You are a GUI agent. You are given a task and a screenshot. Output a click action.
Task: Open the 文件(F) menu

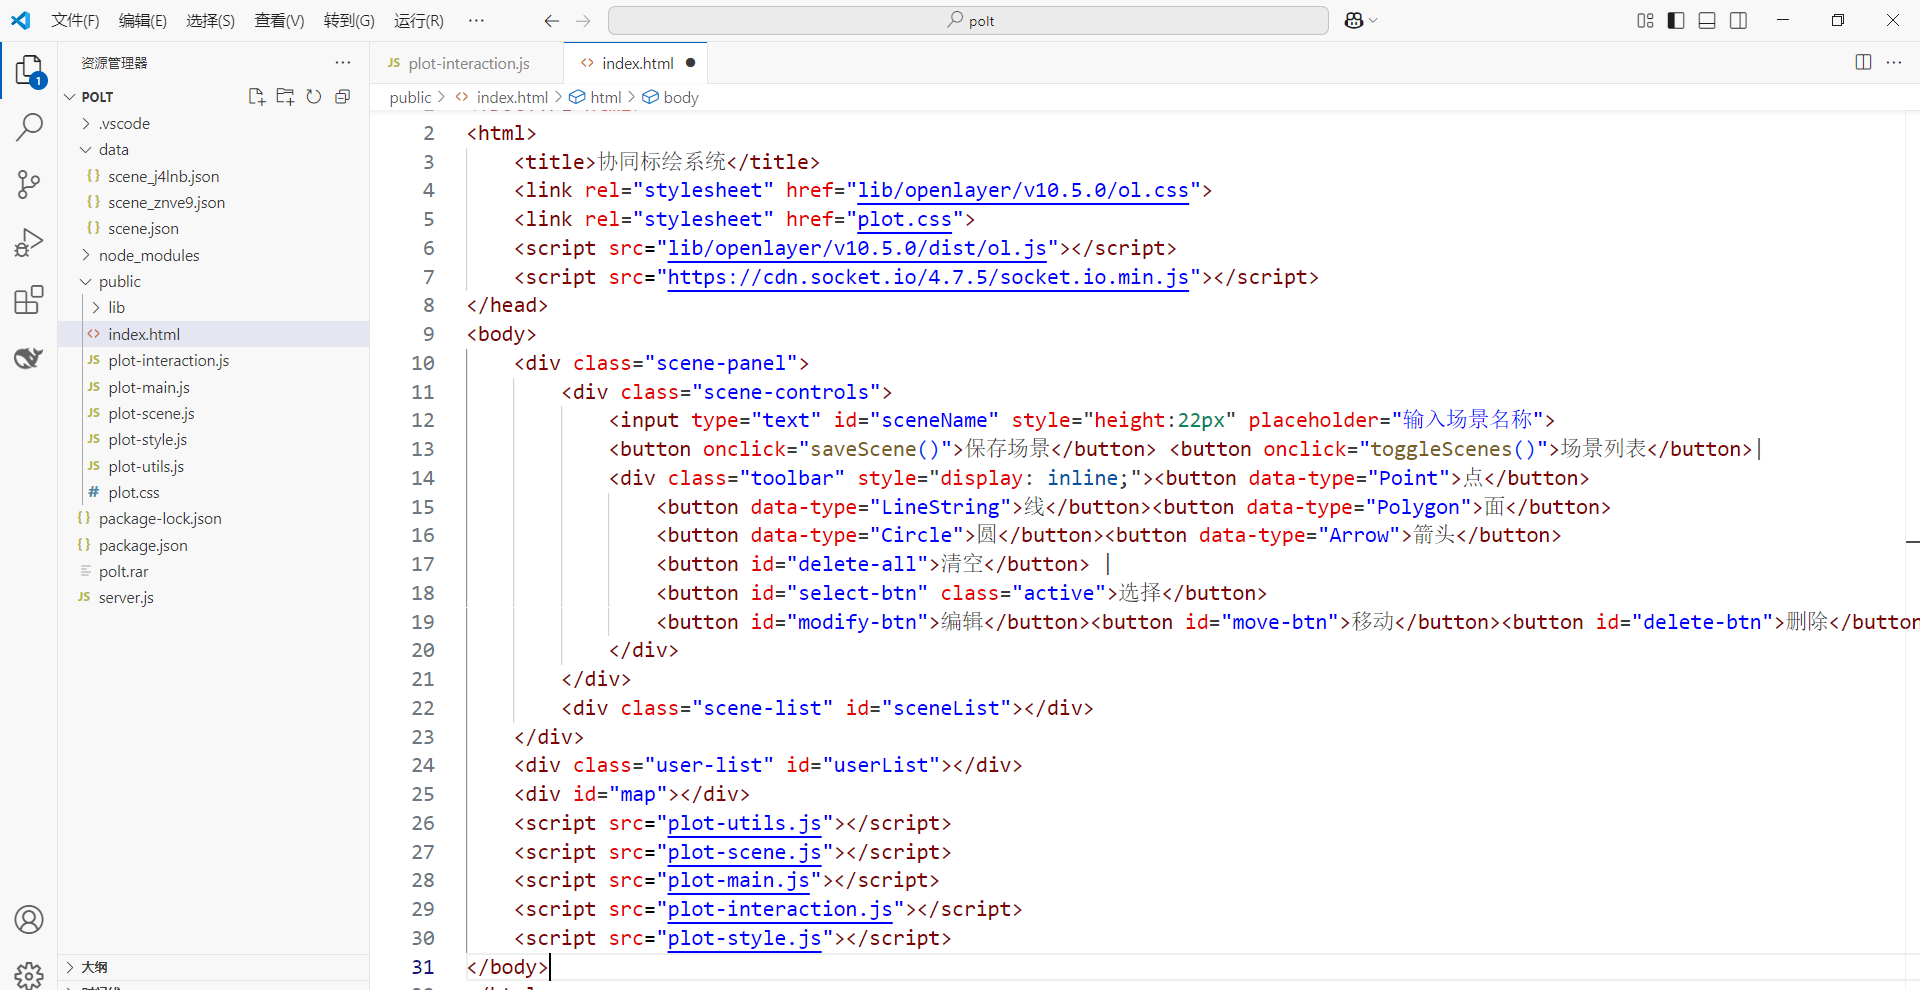coord(75,20)
